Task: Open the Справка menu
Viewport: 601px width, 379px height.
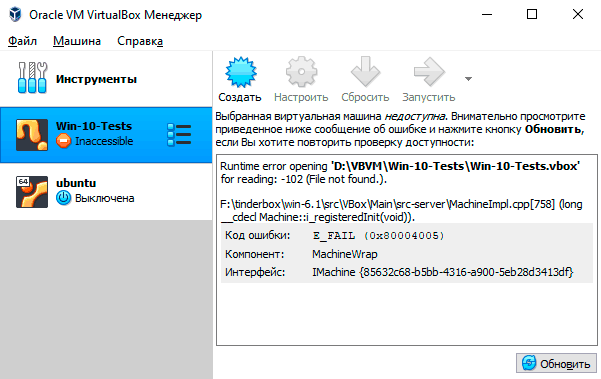Action: [x=140, y=41]
